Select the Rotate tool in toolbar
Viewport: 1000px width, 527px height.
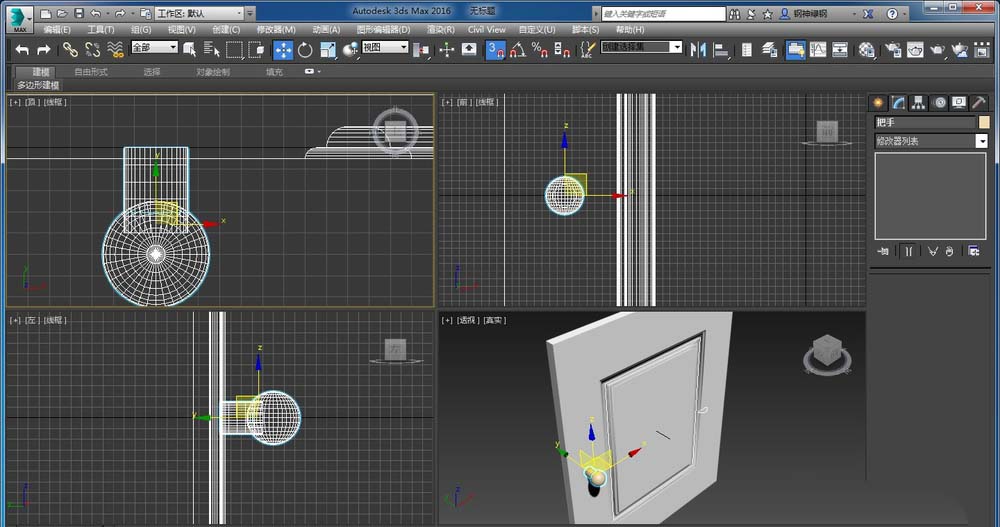[305, 50]
